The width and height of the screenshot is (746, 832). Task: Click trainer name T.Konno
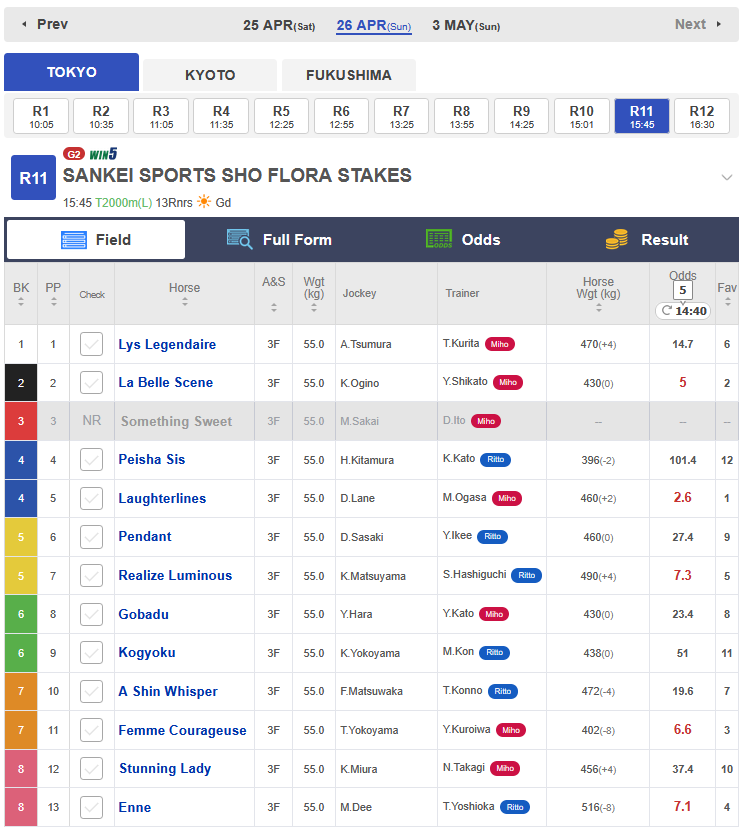click(462, 690)
